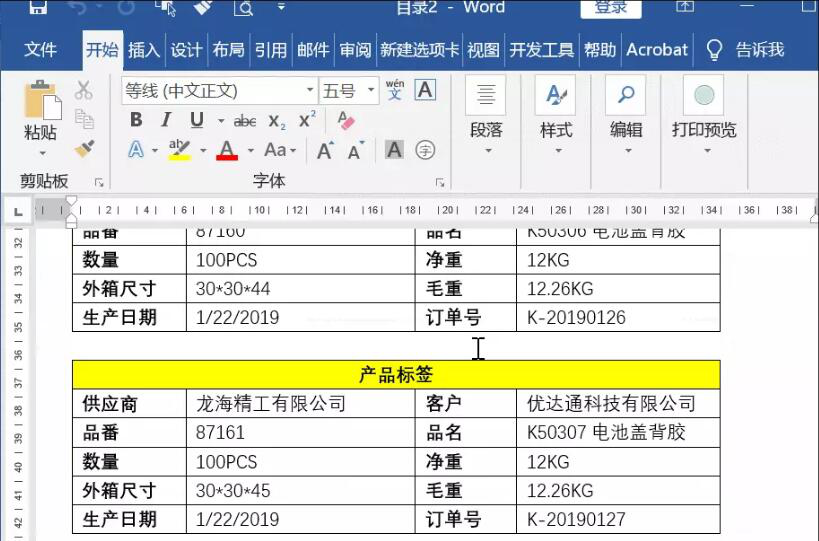Toggle superscript X2 formatting
819x541 pixels.
pyautogui.click(x=307, y=120)
